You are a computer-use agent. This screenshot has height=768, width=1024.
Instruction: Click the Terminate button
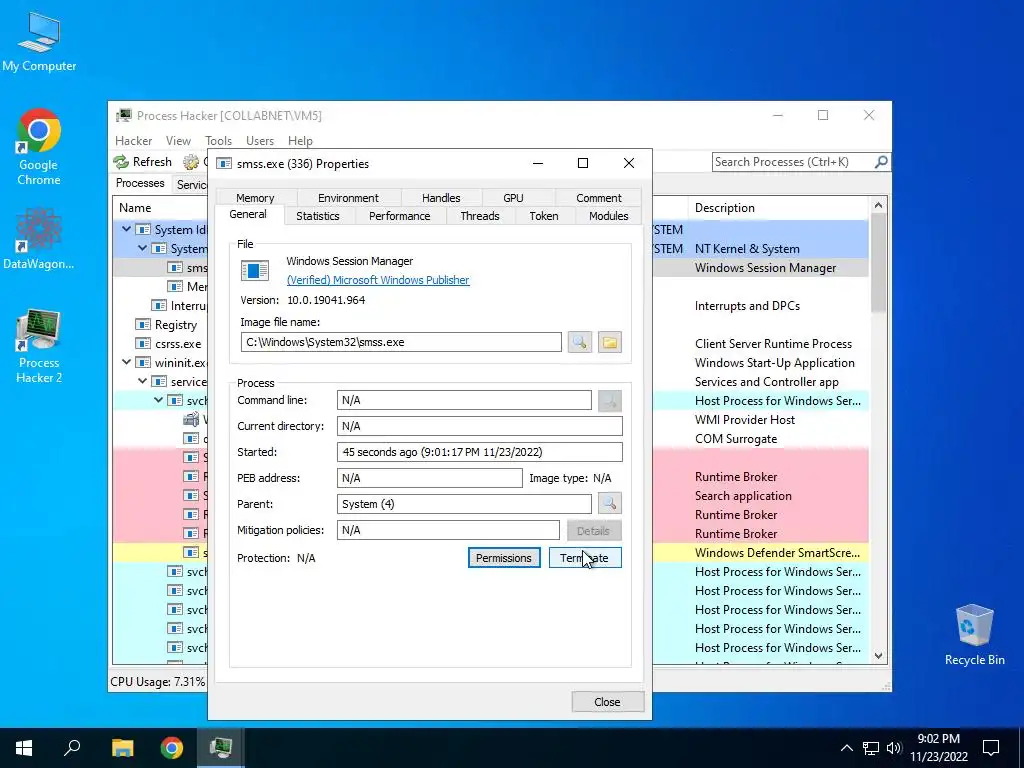585,558
